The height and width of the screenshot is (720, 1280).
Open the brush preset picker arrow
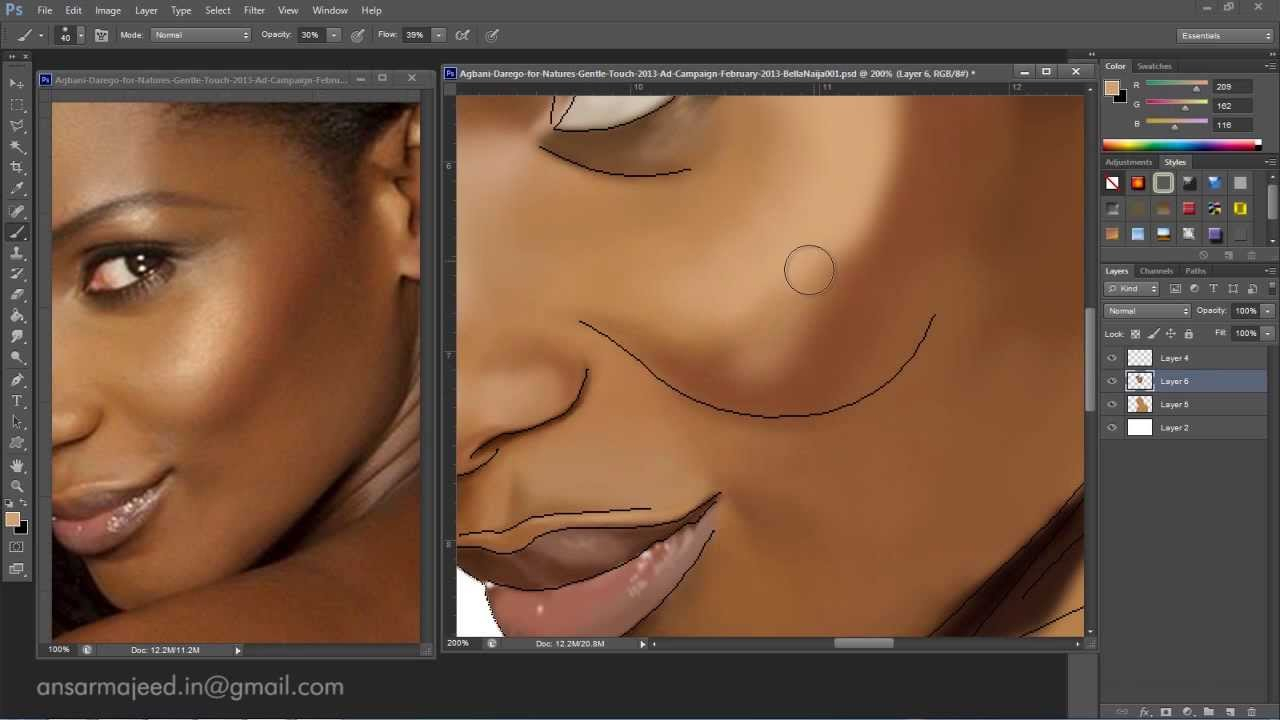pos(80,35)
